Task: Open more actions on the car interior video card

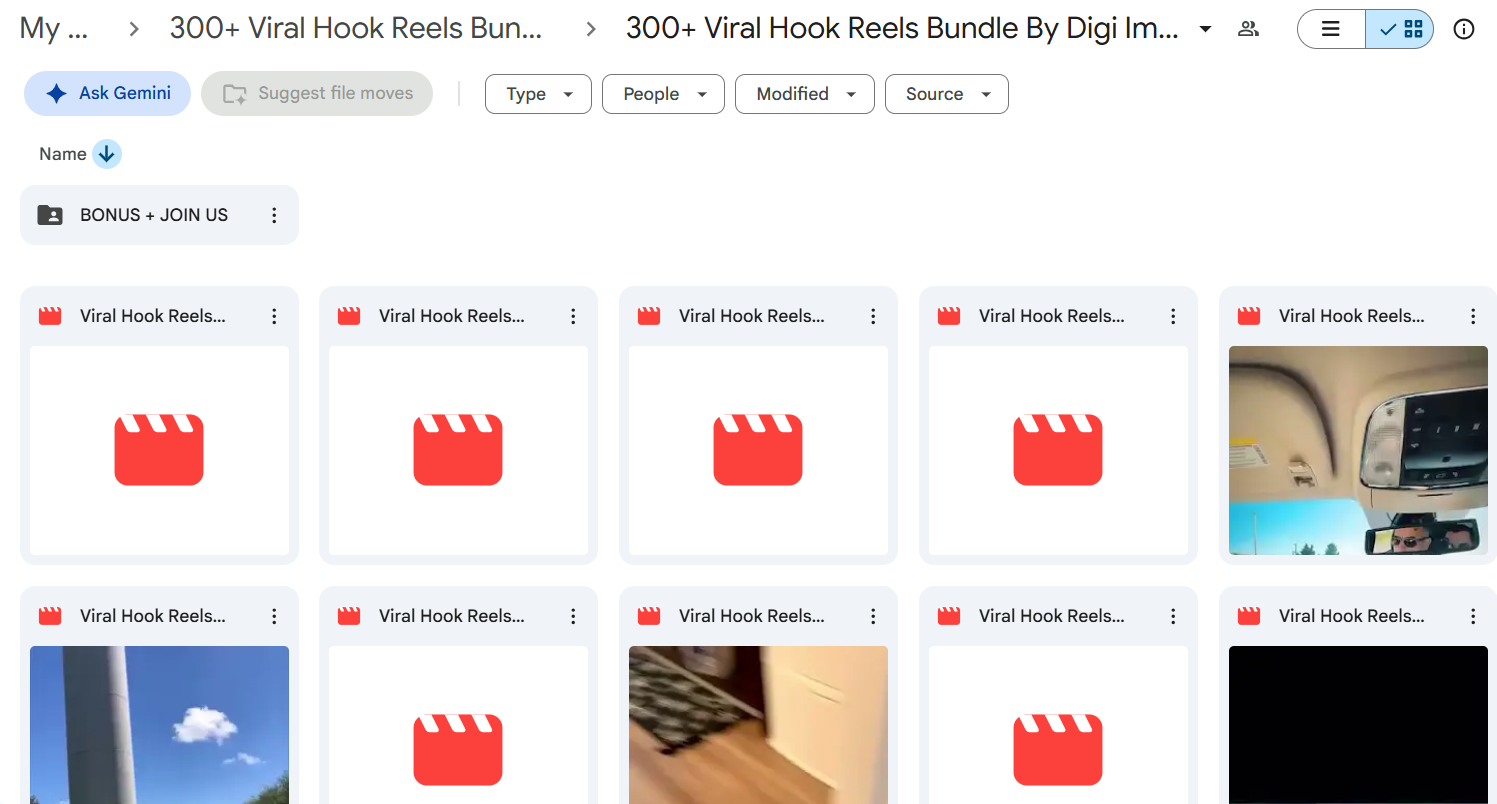Action: 1473,316
